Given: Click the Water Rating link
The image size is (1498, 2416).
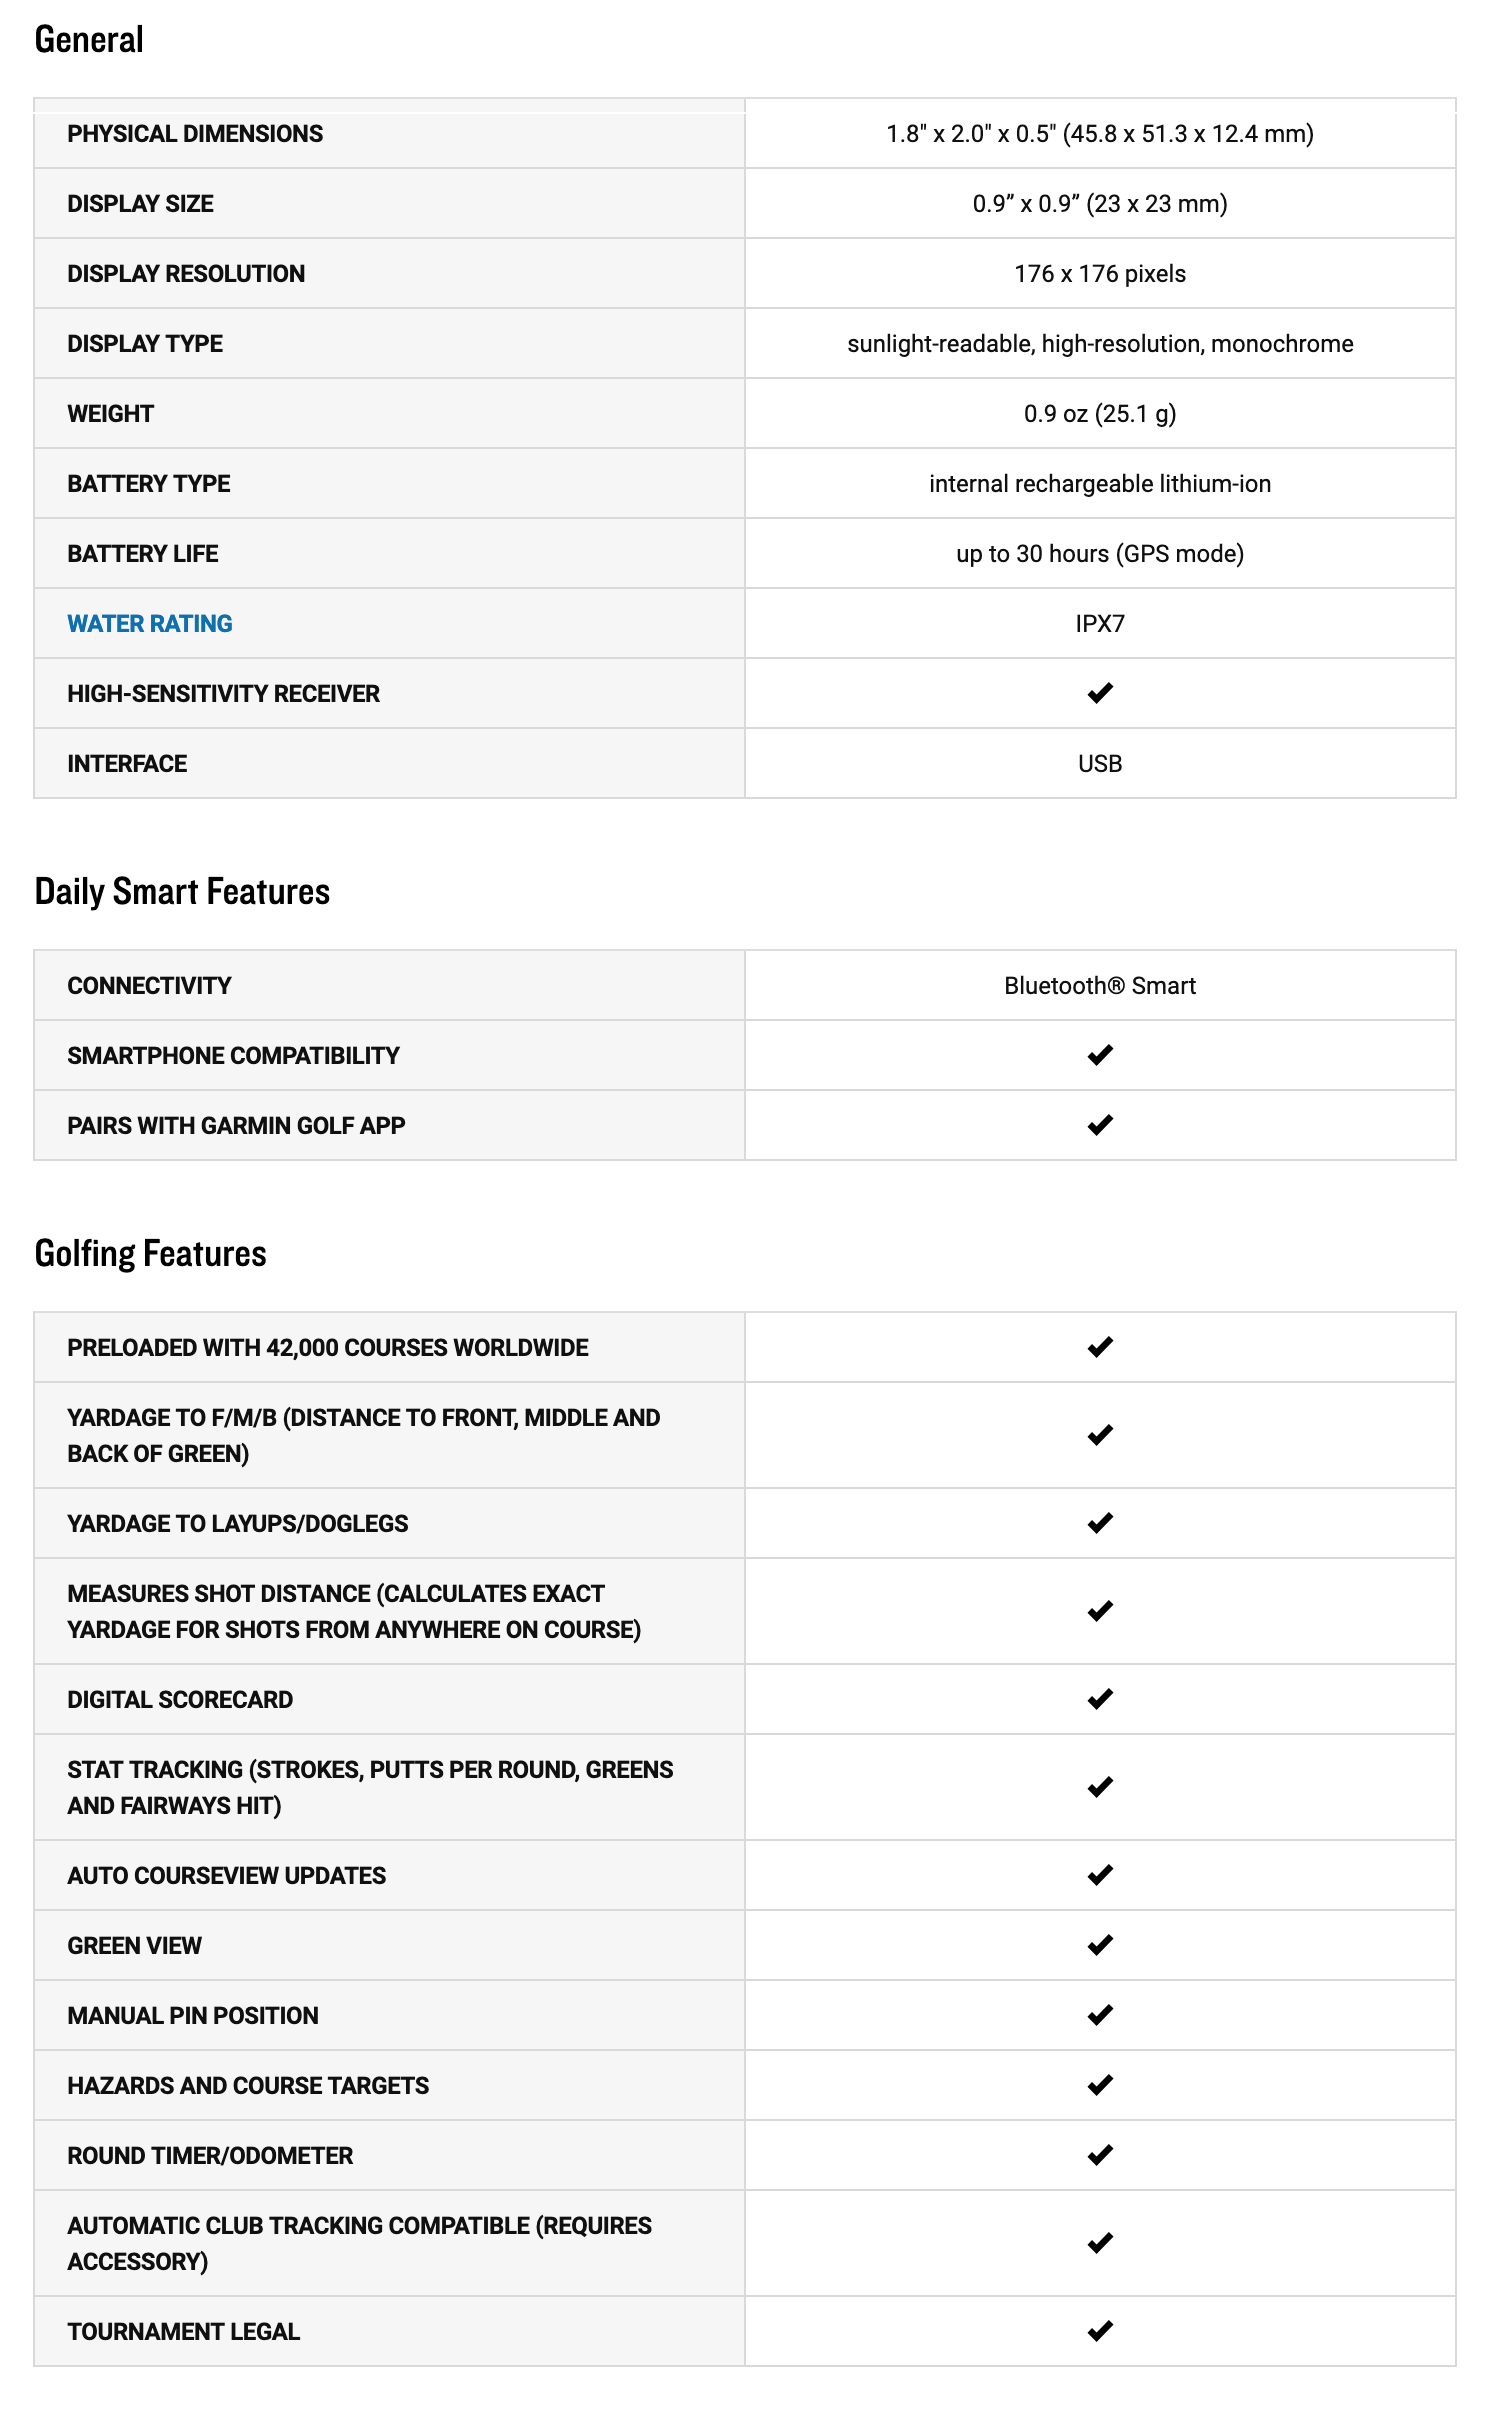Looking at the screenshot, I should (x=150, y=624).
